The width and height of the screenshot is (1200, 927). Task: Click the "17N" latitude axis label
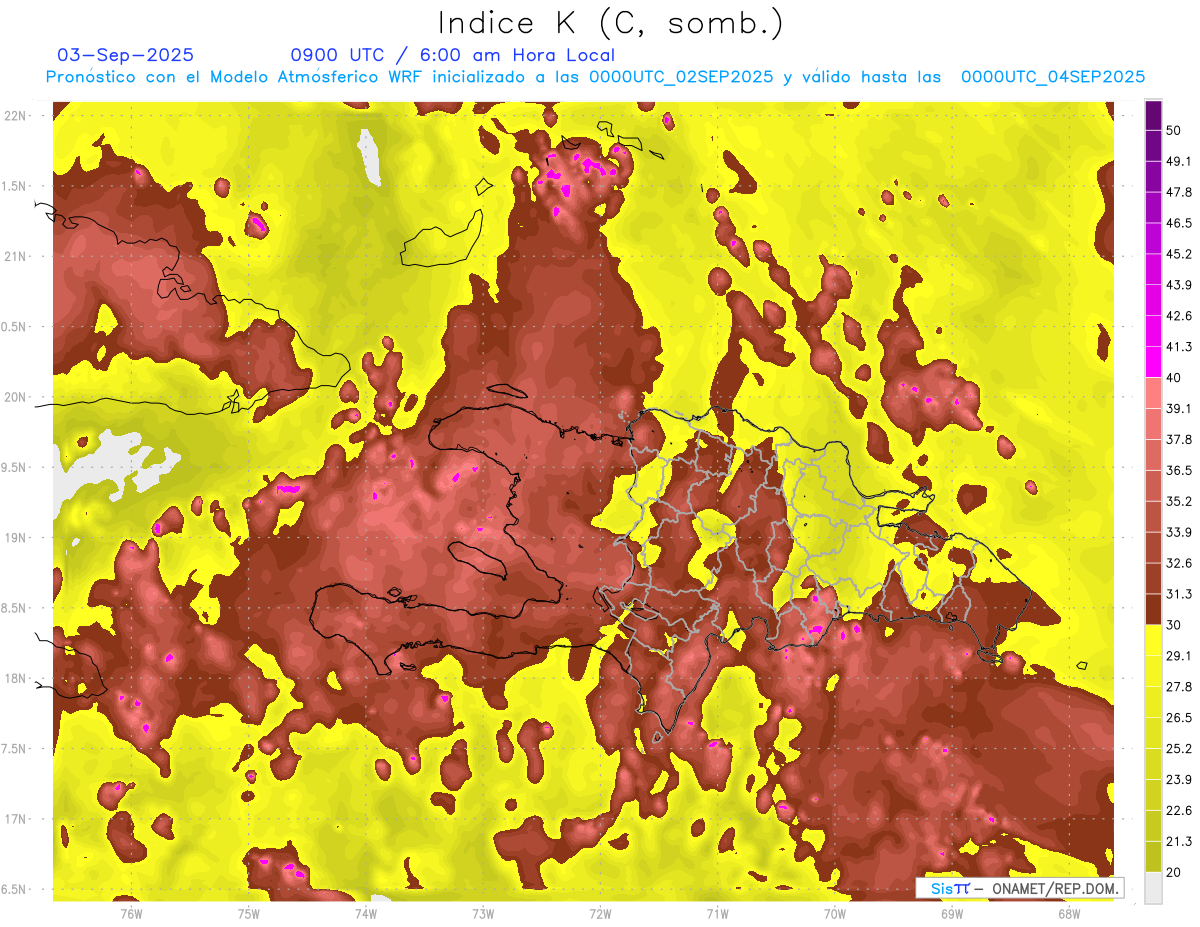(x=15, y=820)
